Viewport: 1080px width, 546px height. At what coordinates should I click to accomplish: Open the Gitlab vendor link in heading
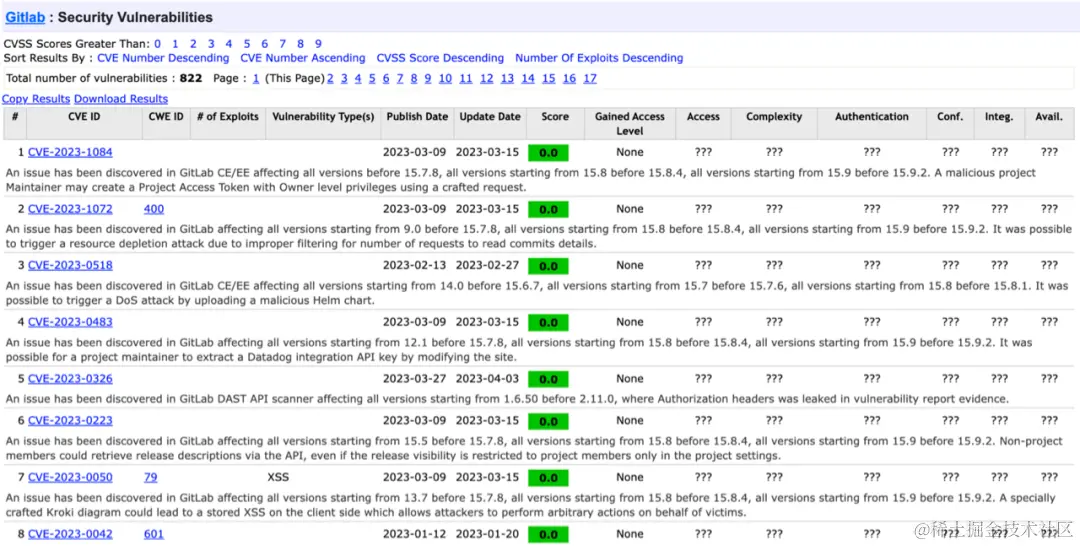(25, 17)
